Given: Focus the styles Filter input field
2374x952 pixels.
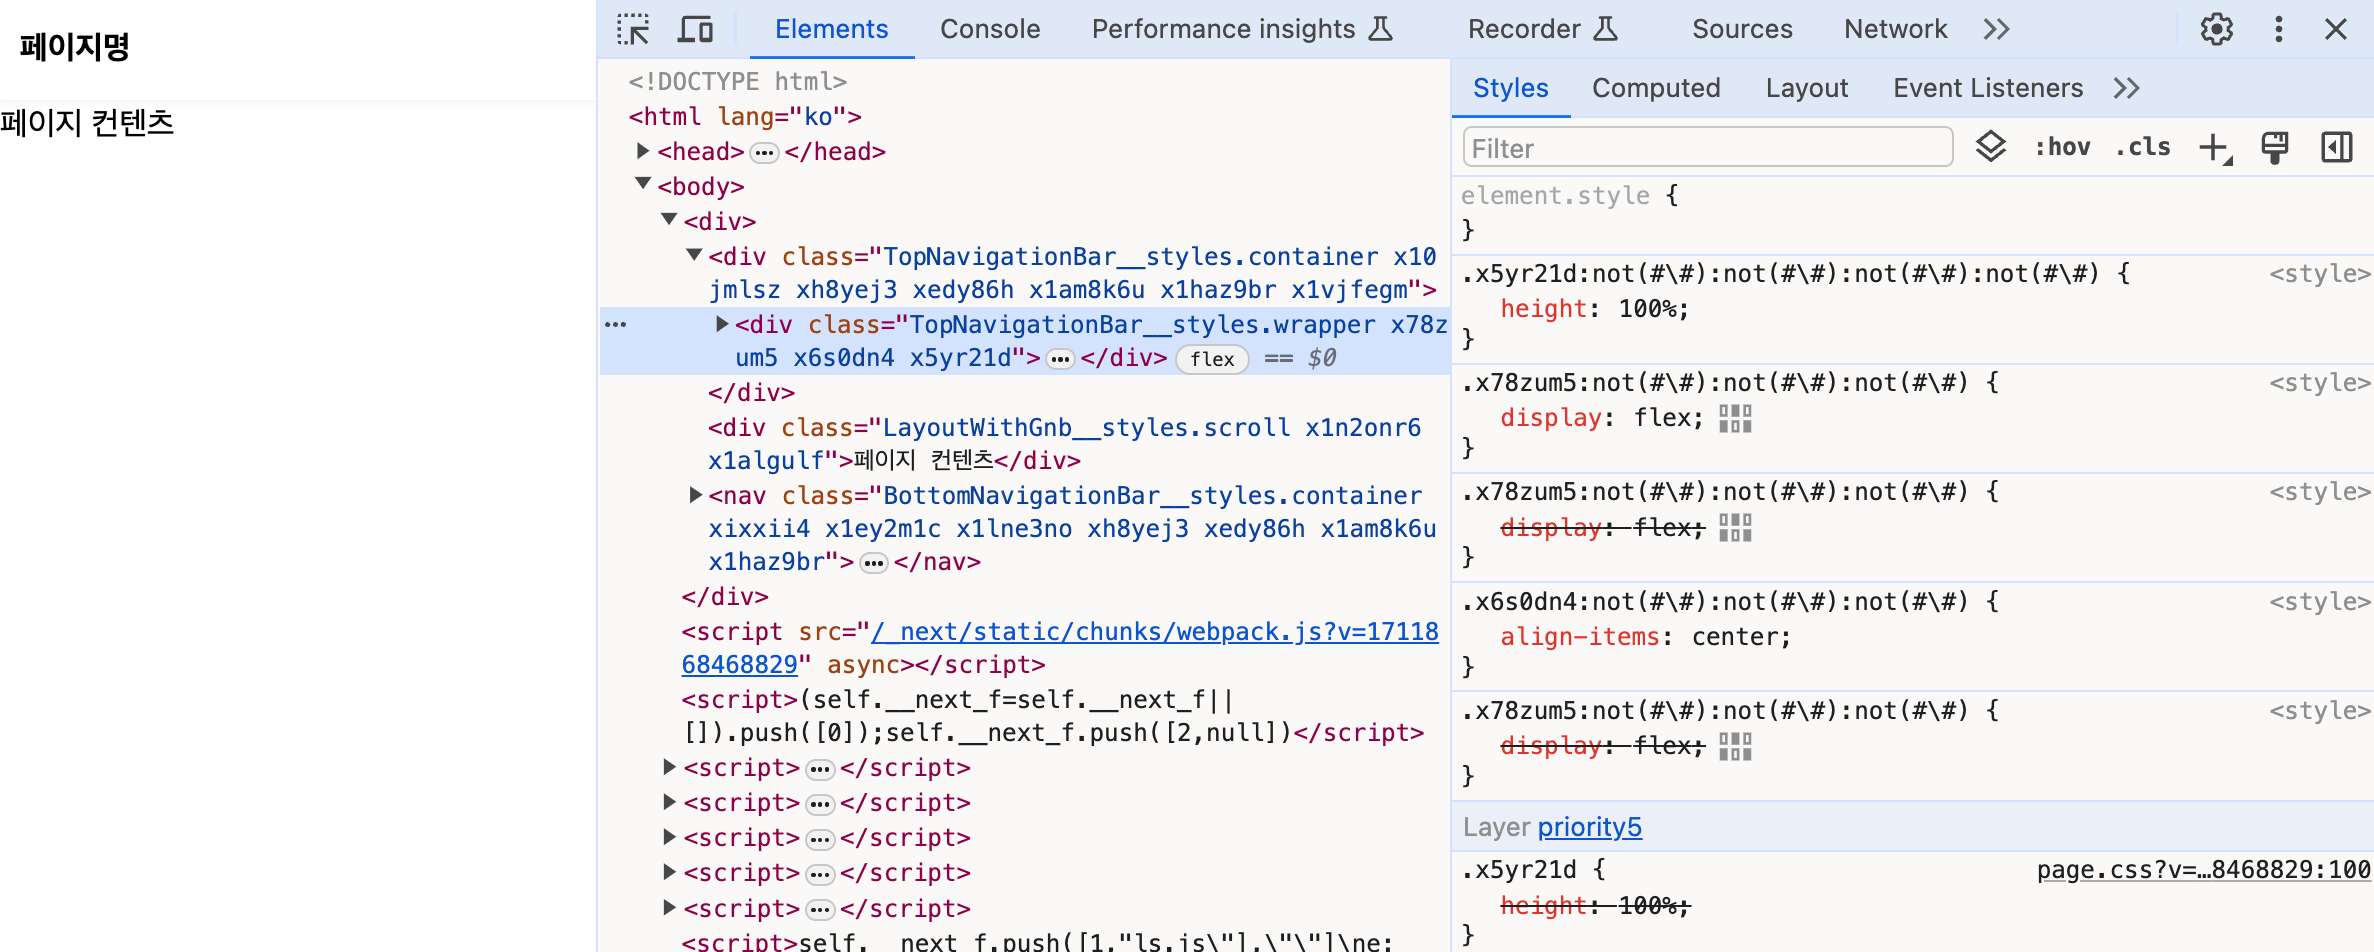Looking at the screenshot, I should [x=1707, y=148].
